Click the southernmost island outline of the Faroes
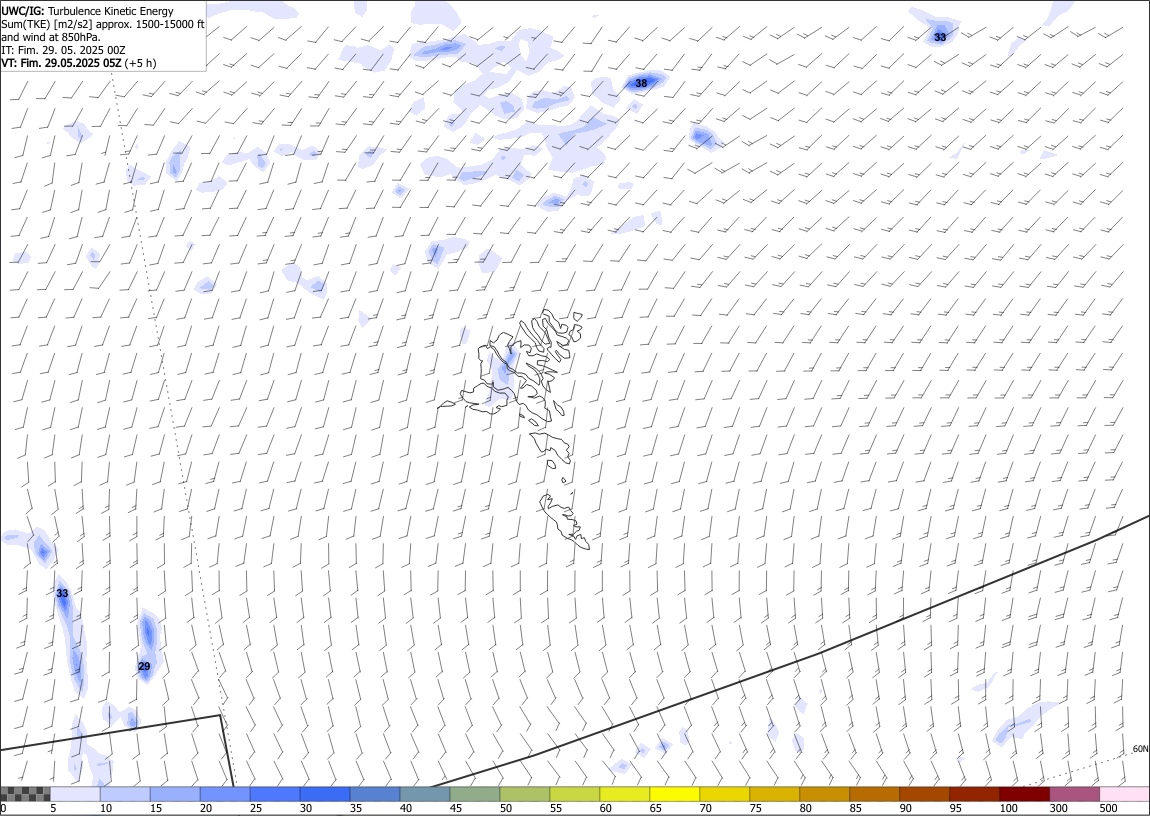Image resolution: width=1150 pixels, height=816 pixels. point(565,520)
